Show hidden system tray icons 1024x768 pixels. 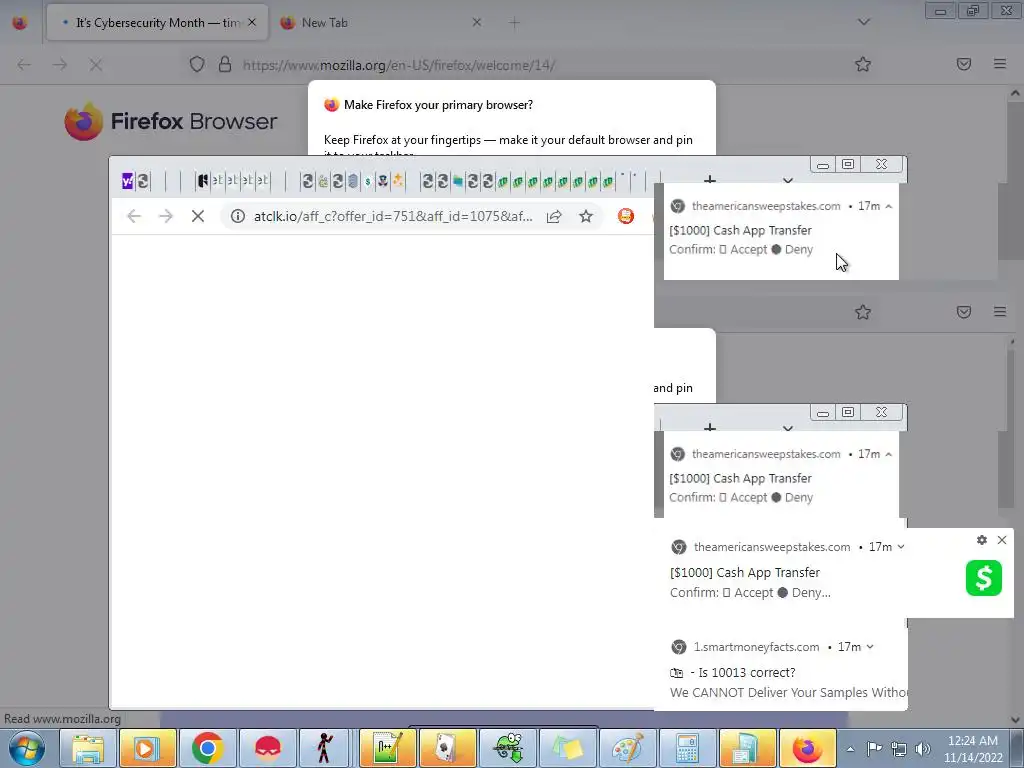point(850,749)
